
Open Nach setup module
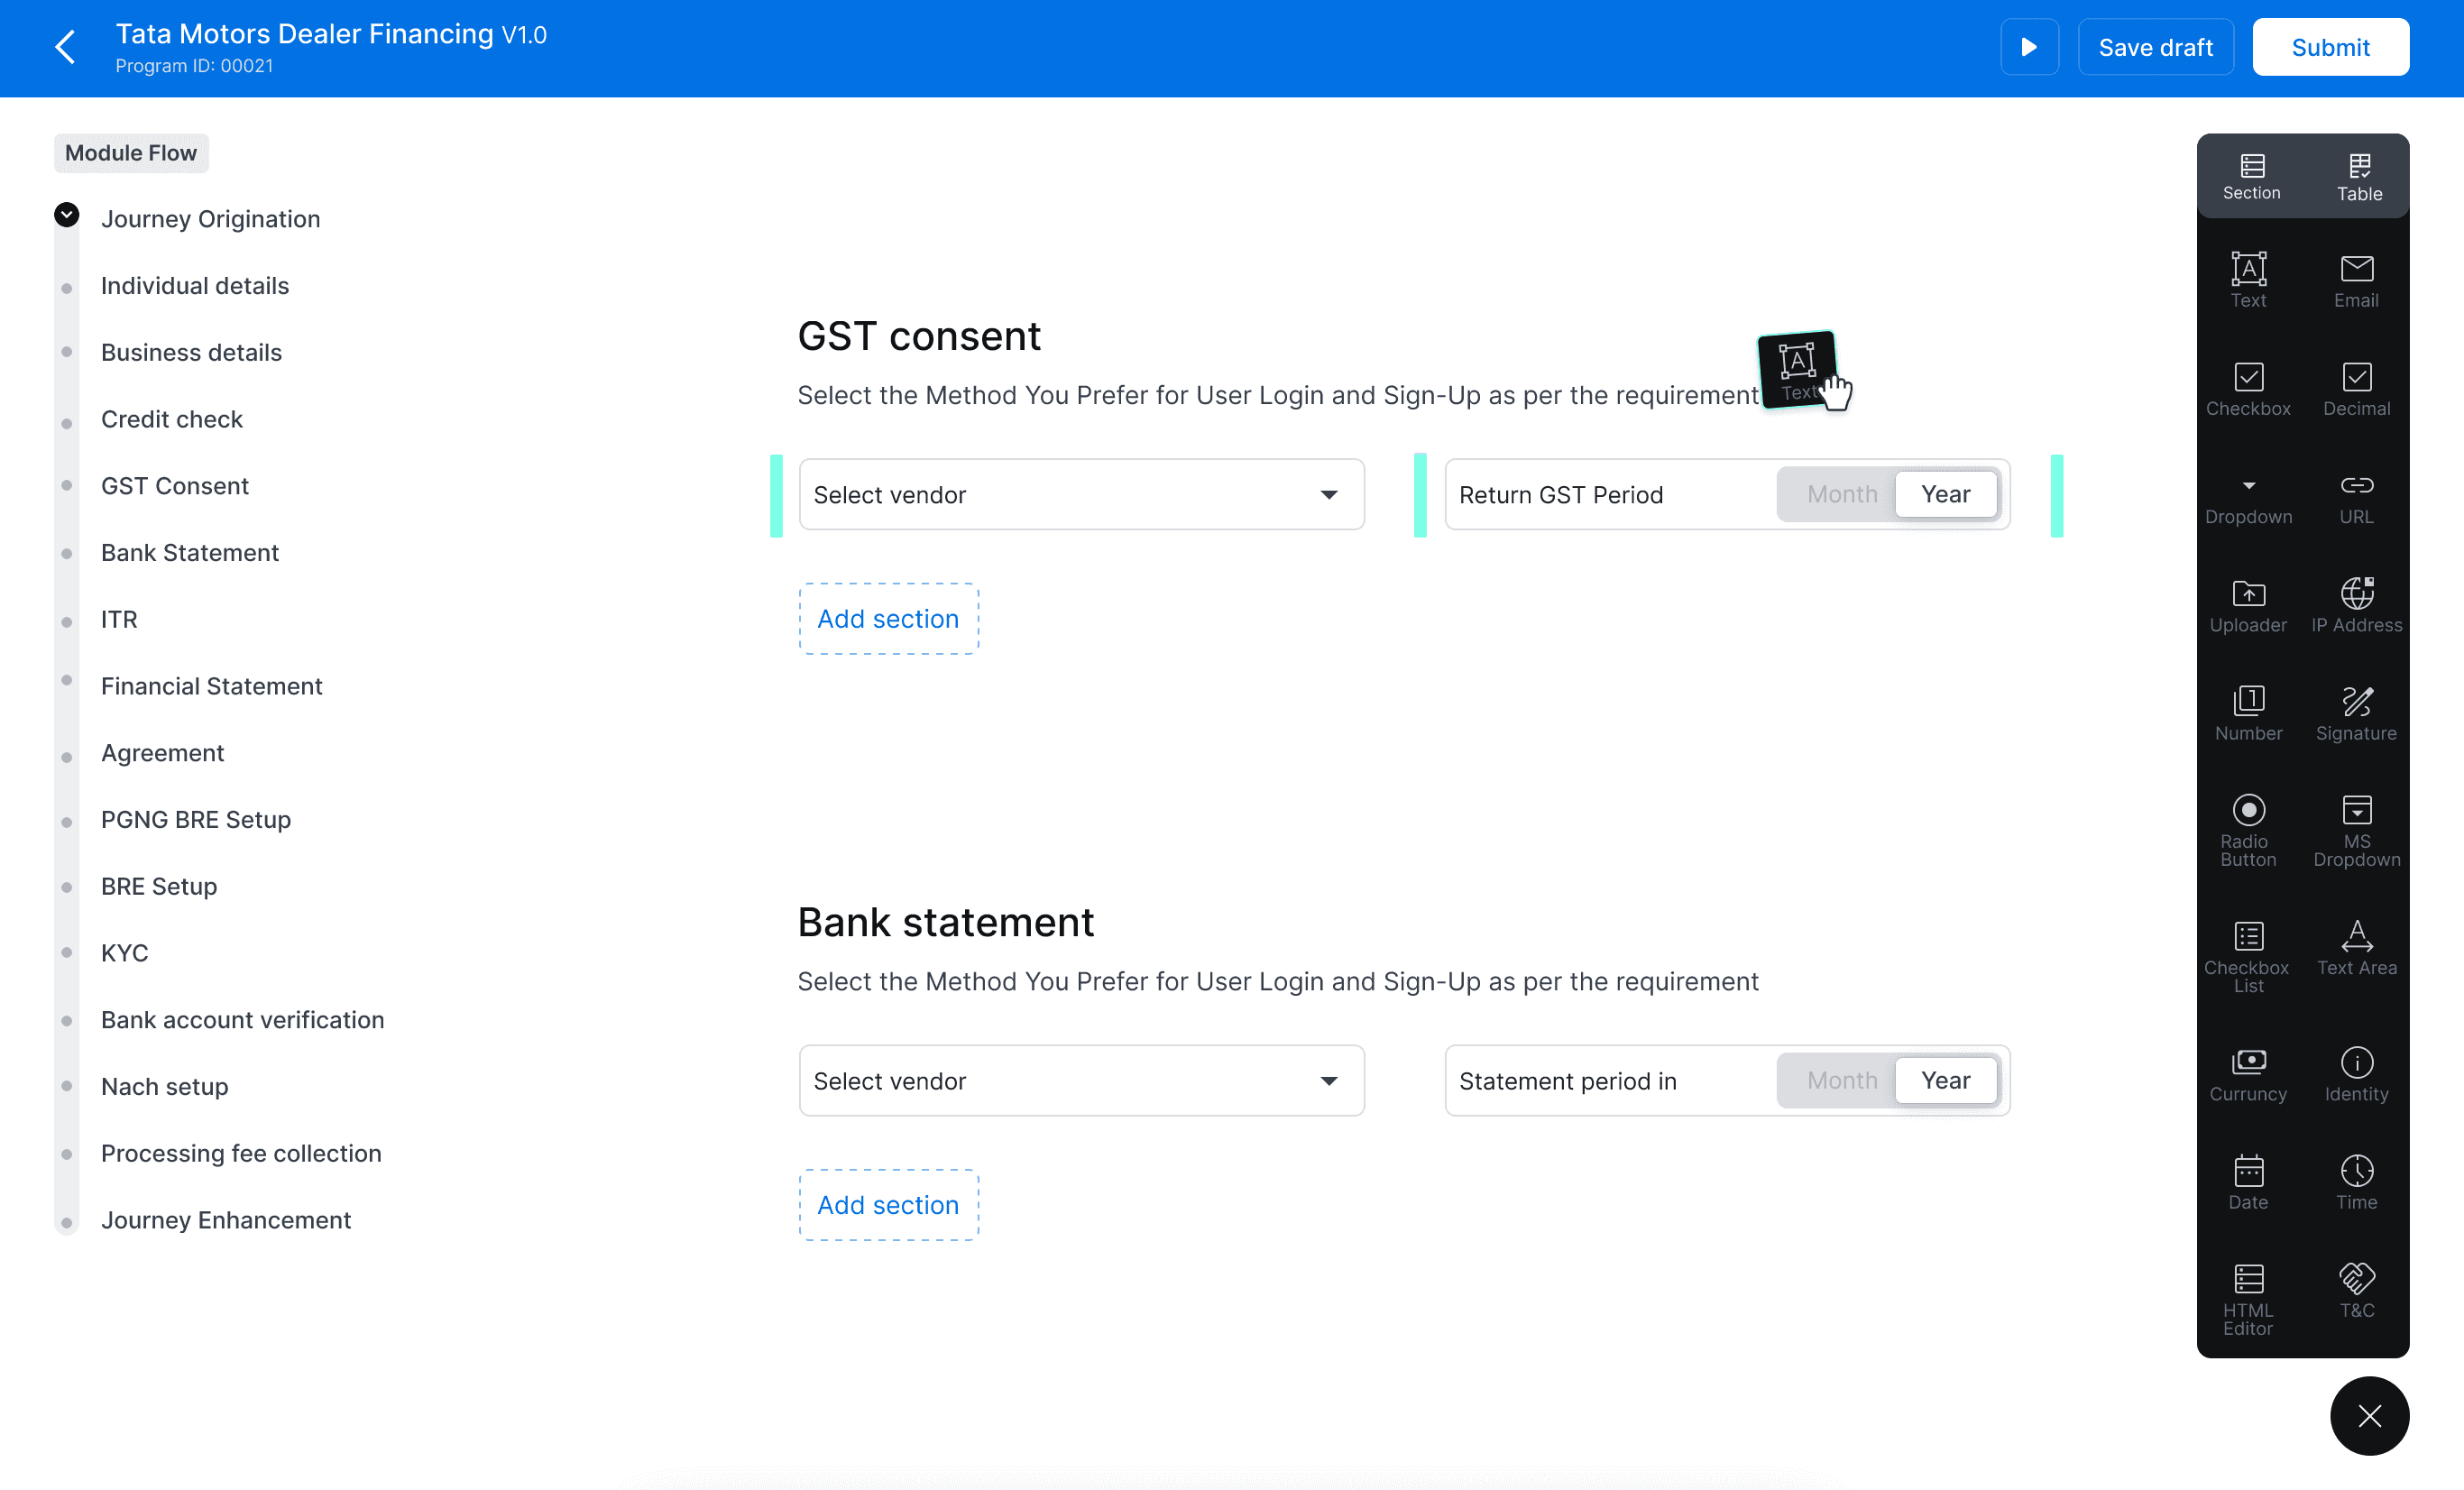point(165,1086)
